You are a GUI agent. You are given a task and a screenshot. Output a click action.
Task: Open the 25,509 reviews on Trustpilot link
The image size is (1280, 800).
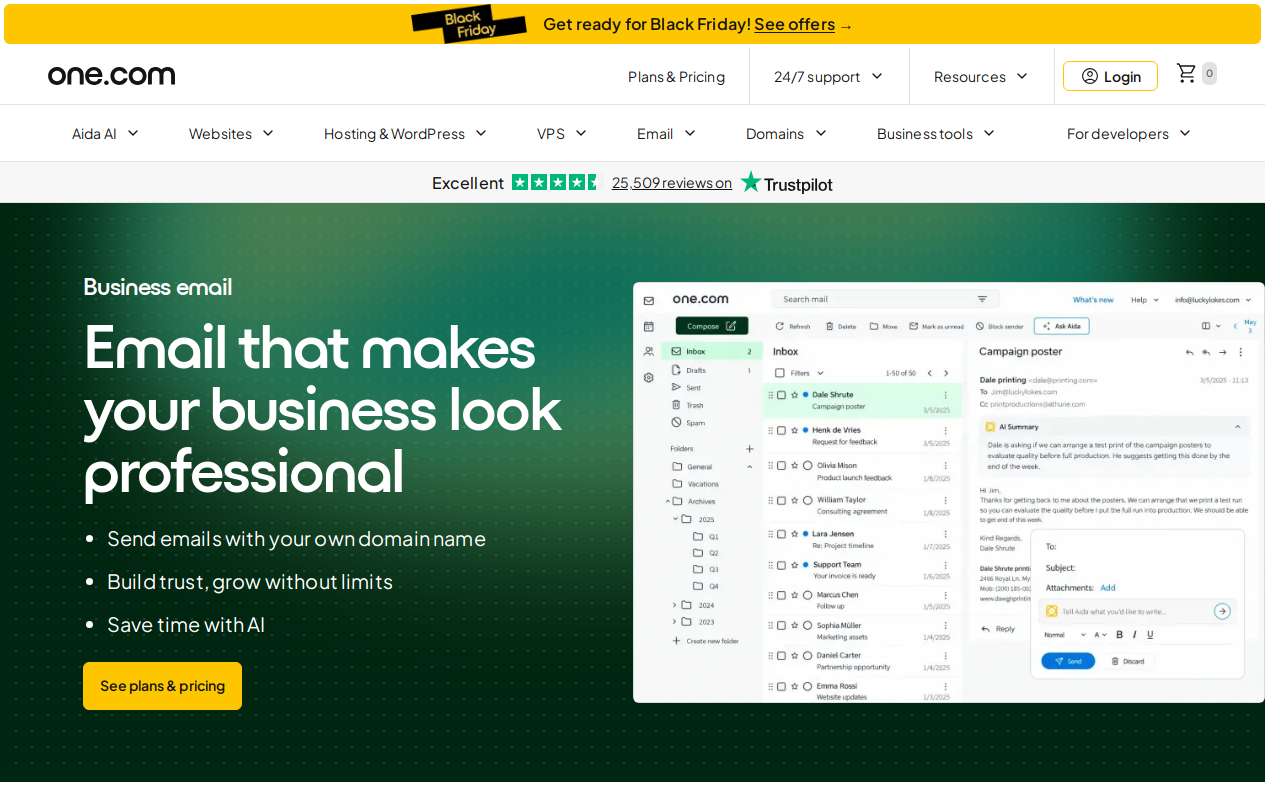point(672,183)
